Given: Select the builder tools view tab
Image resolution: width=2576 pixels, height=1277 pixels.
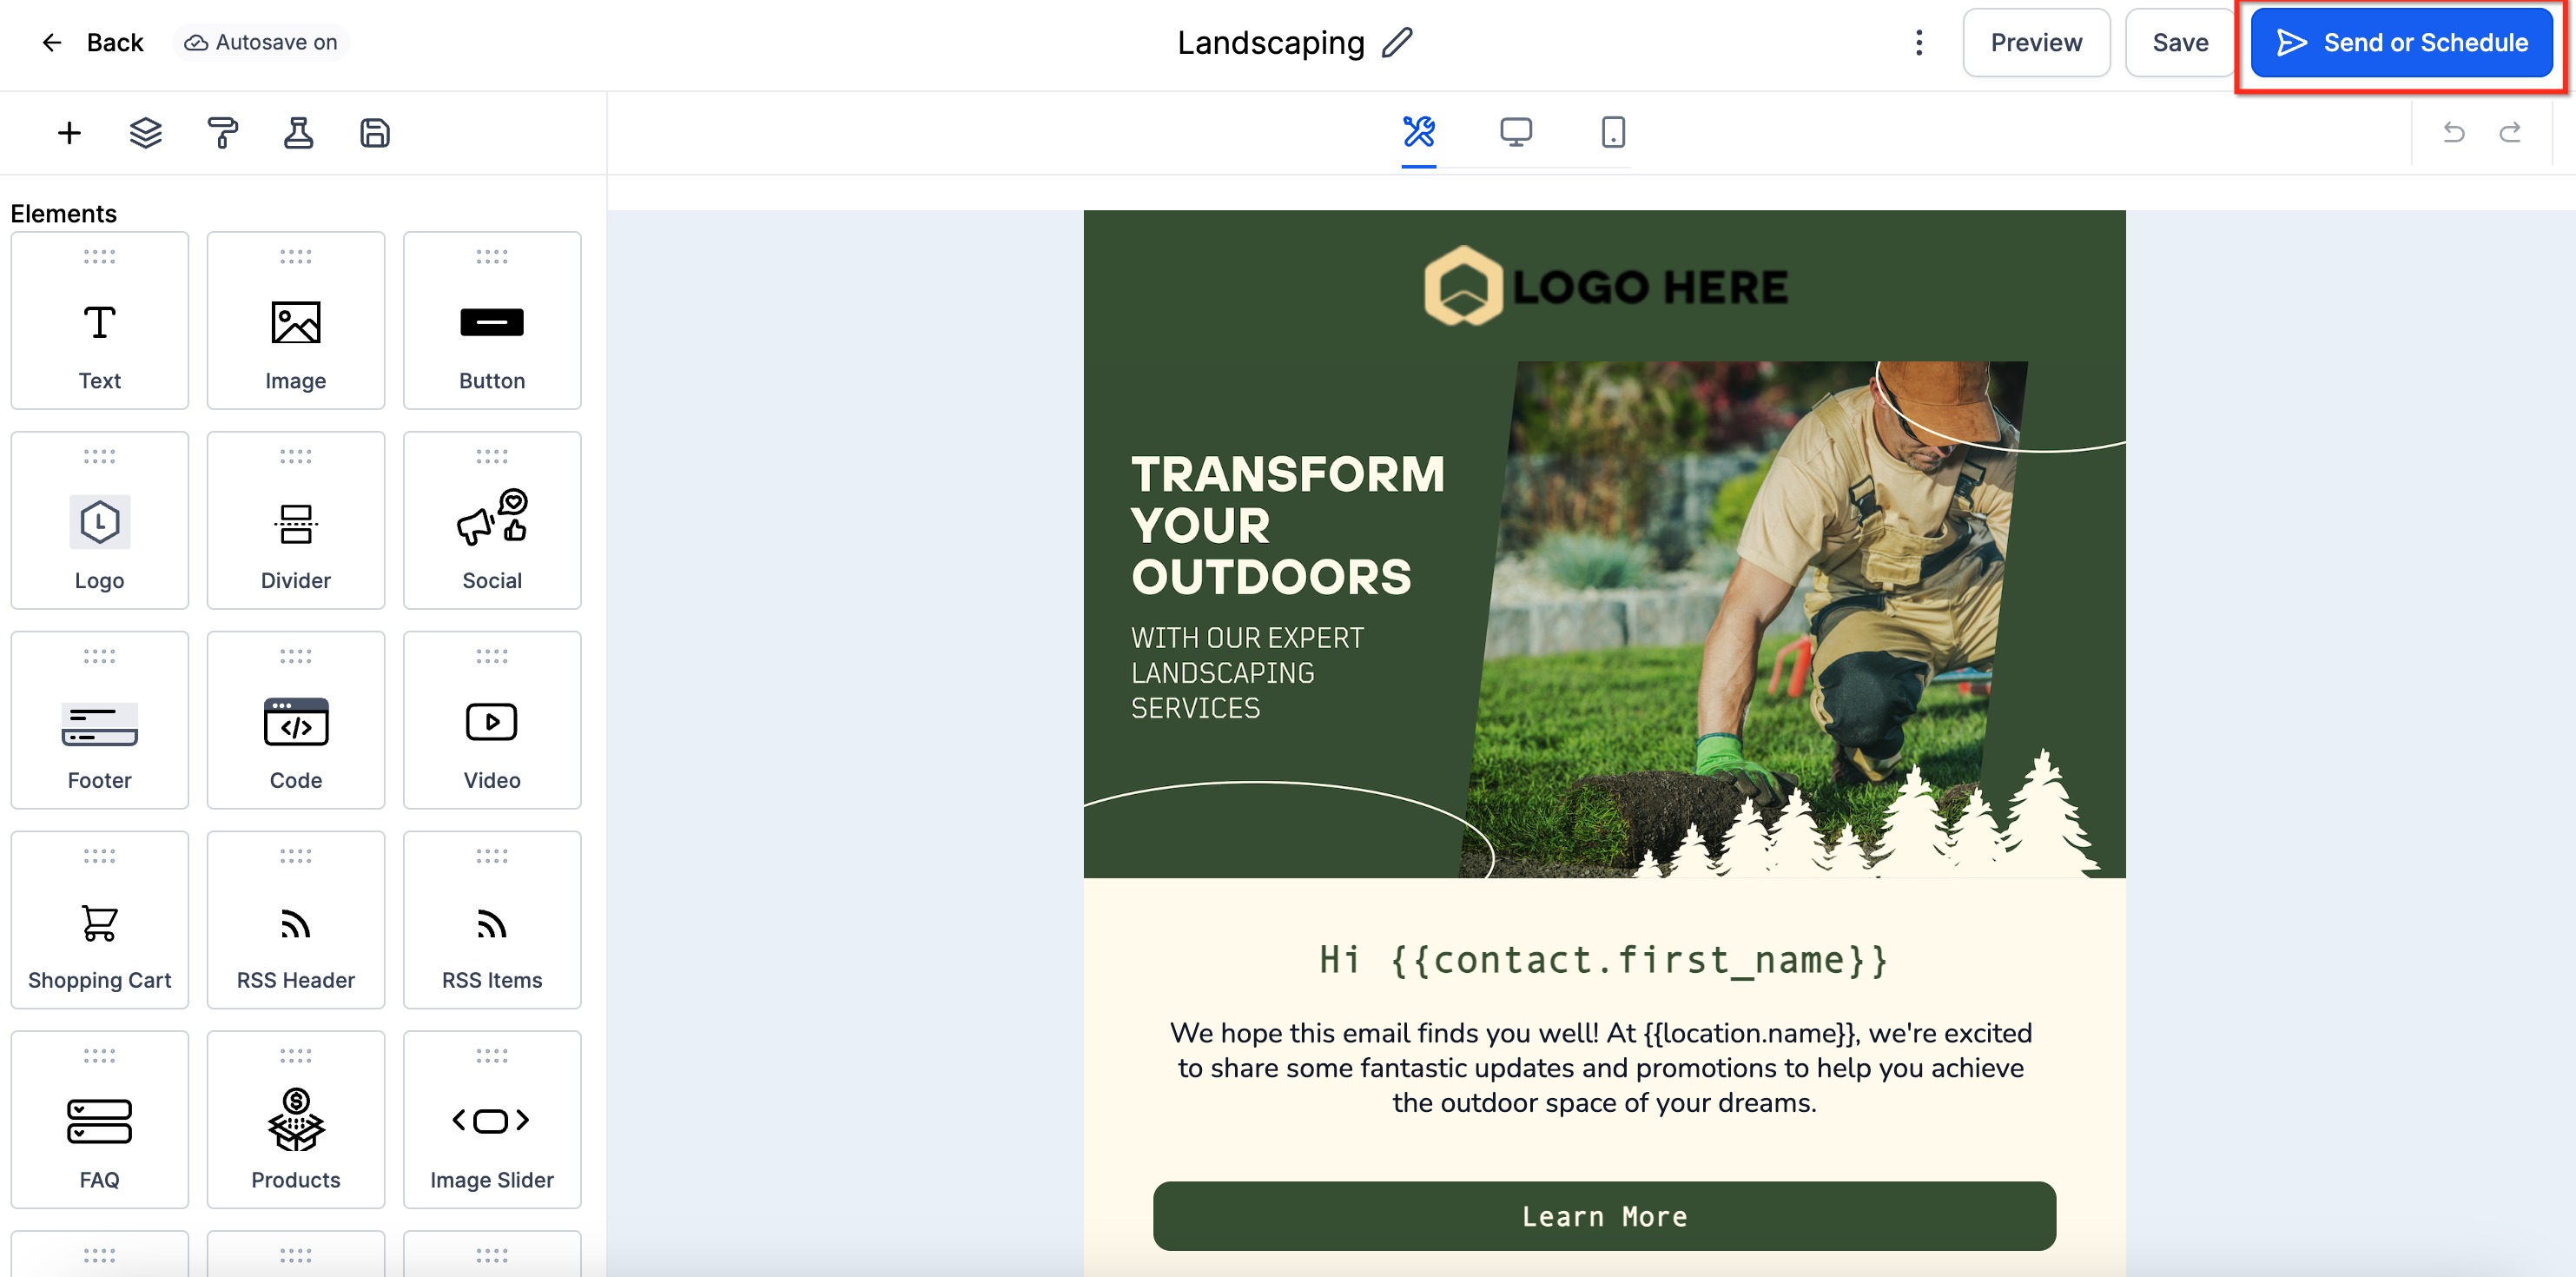Looking at the screenshot, I should click(1418, 133).
